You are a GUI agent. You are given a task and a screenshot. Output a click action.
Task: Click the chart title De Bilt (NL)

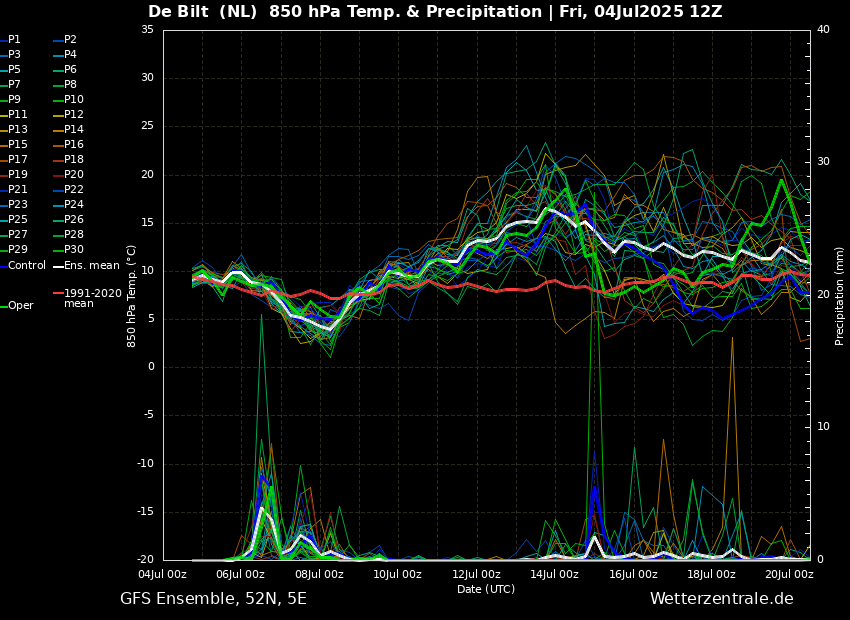(x=202, y=12)
